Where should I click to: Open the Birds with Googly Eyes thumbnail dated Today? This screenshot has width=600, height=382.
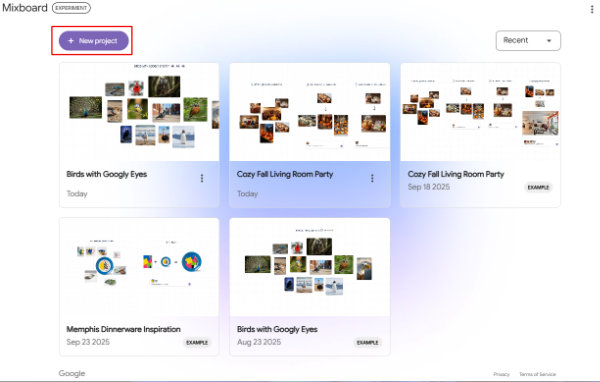tap(139, 112)
